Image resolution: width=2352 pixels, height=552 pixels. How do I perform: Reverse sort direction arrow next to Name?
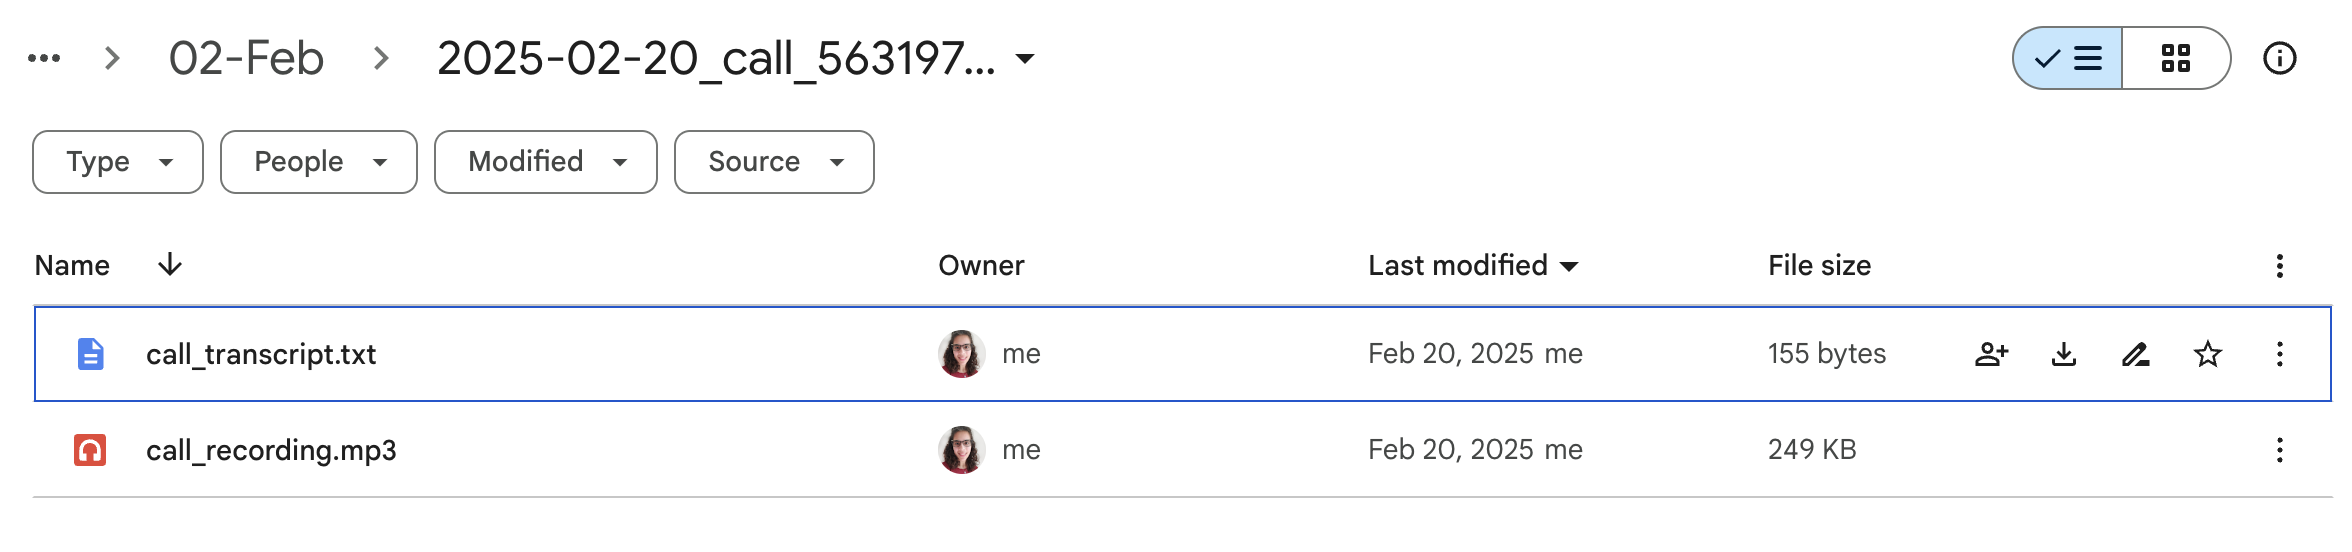coord(170,265)
